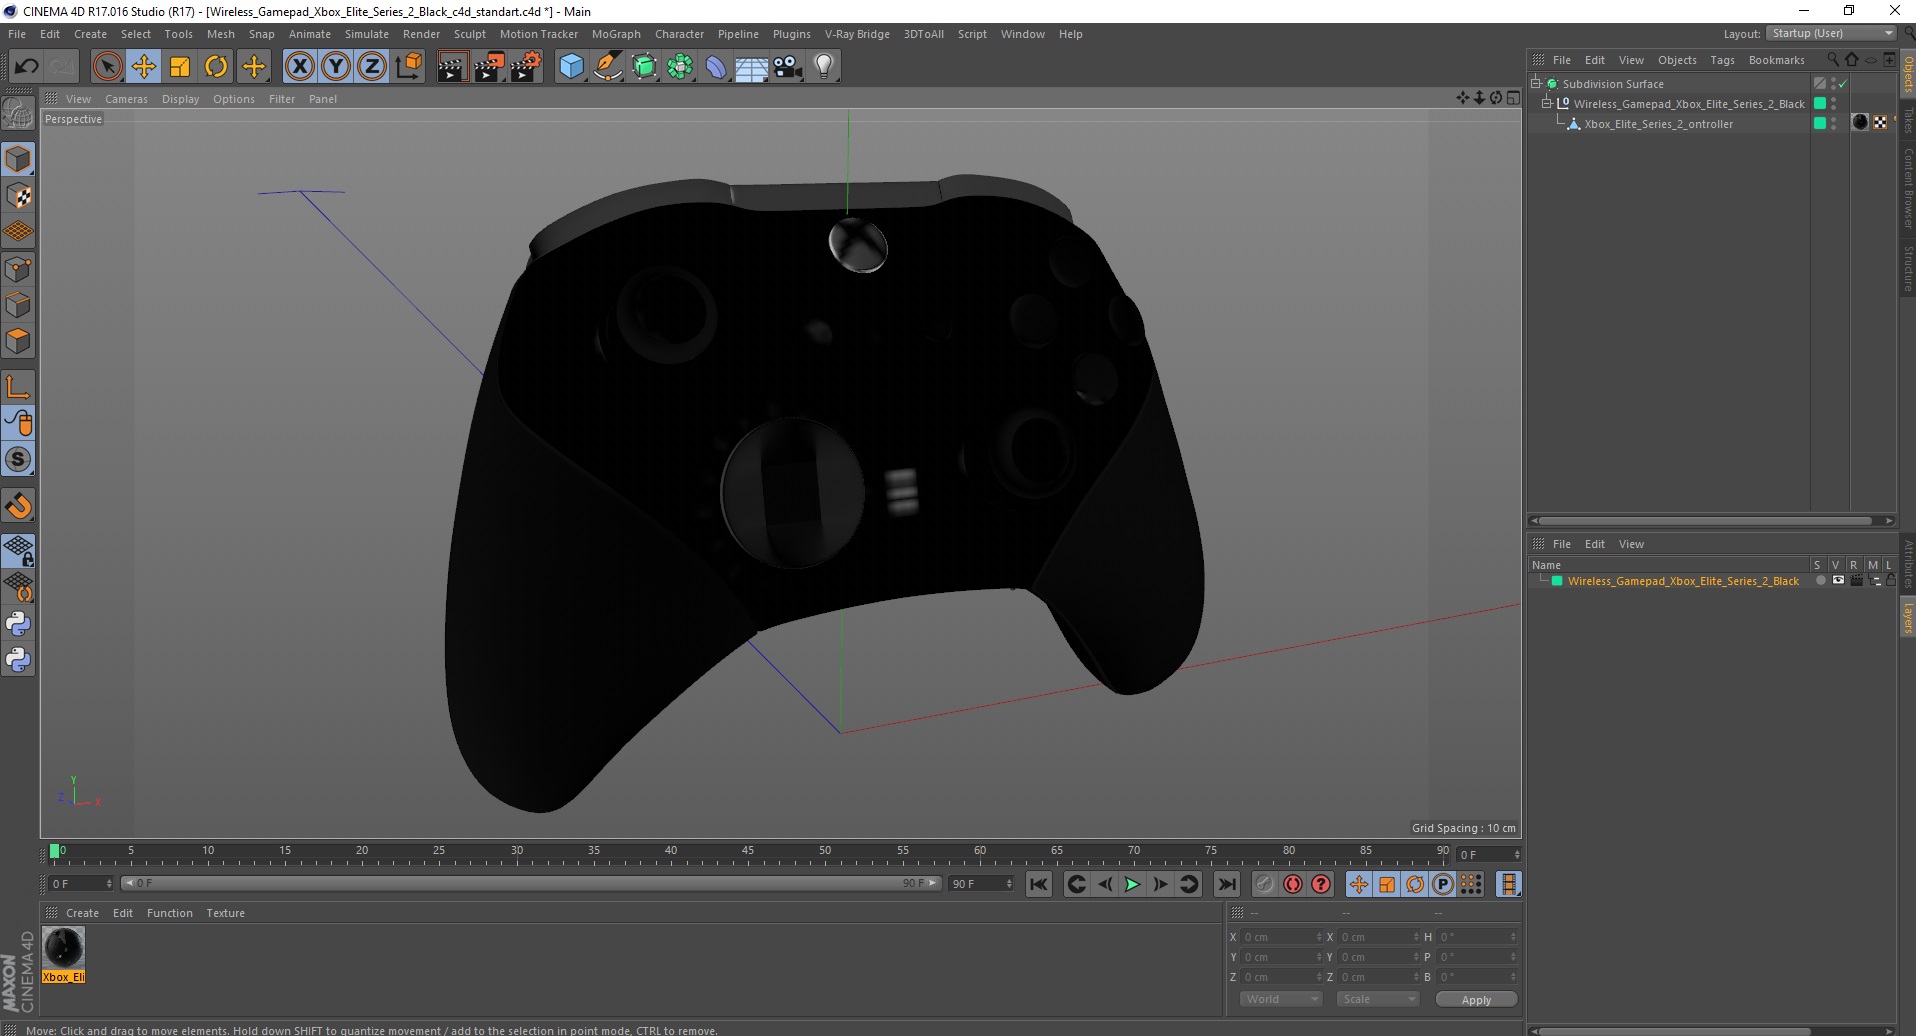Add a Camera object
The height and width of the screenshot is (1036, 1916).
tap(787, 67)
